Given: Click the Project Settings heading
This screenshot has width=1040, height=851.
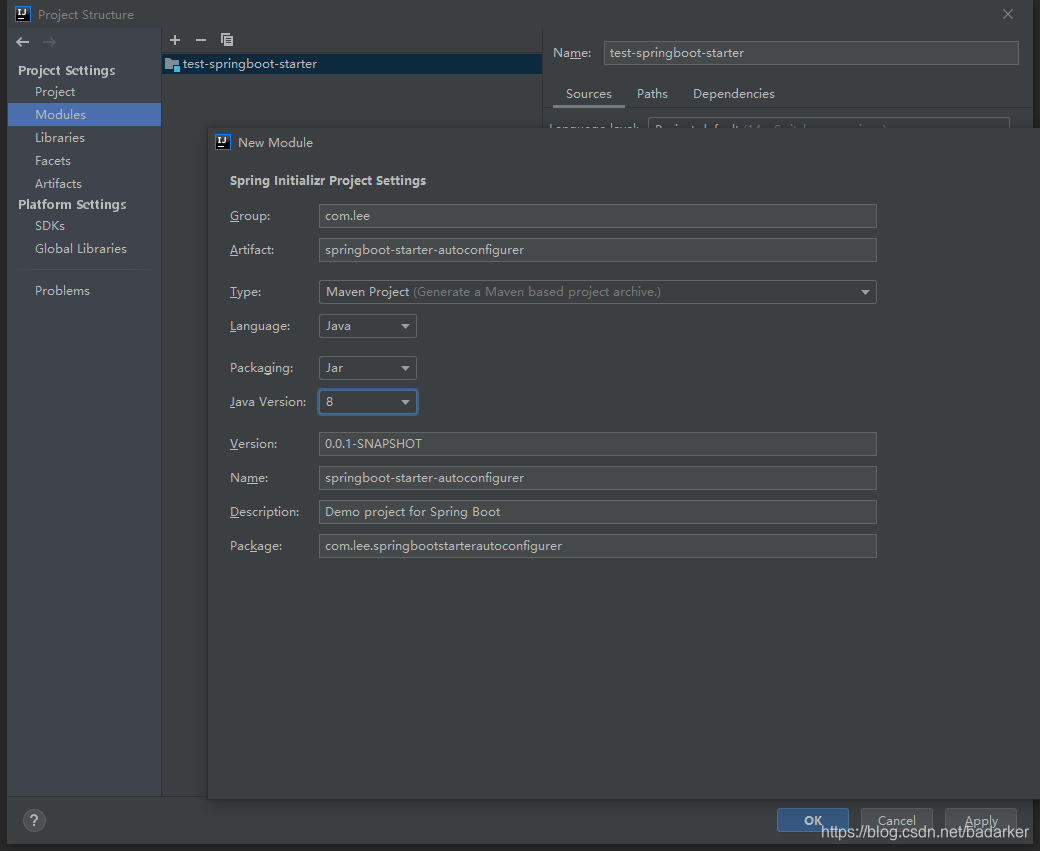Looking at the screenshot, I should [x=66, y=70].
